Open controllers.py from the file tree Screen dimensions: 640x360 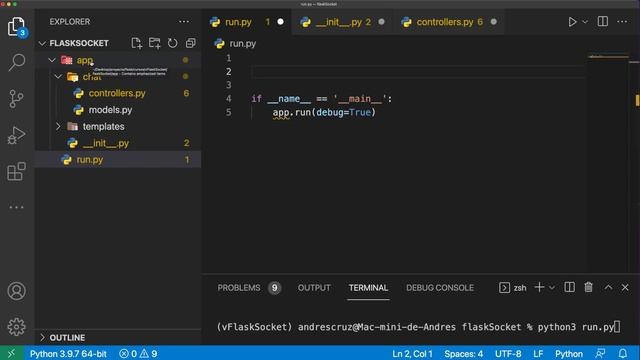coord(118,93)
